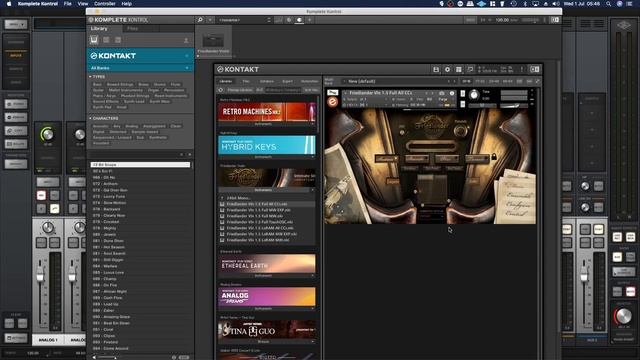
Task: Open the View menu
Action: pos(83,4)
